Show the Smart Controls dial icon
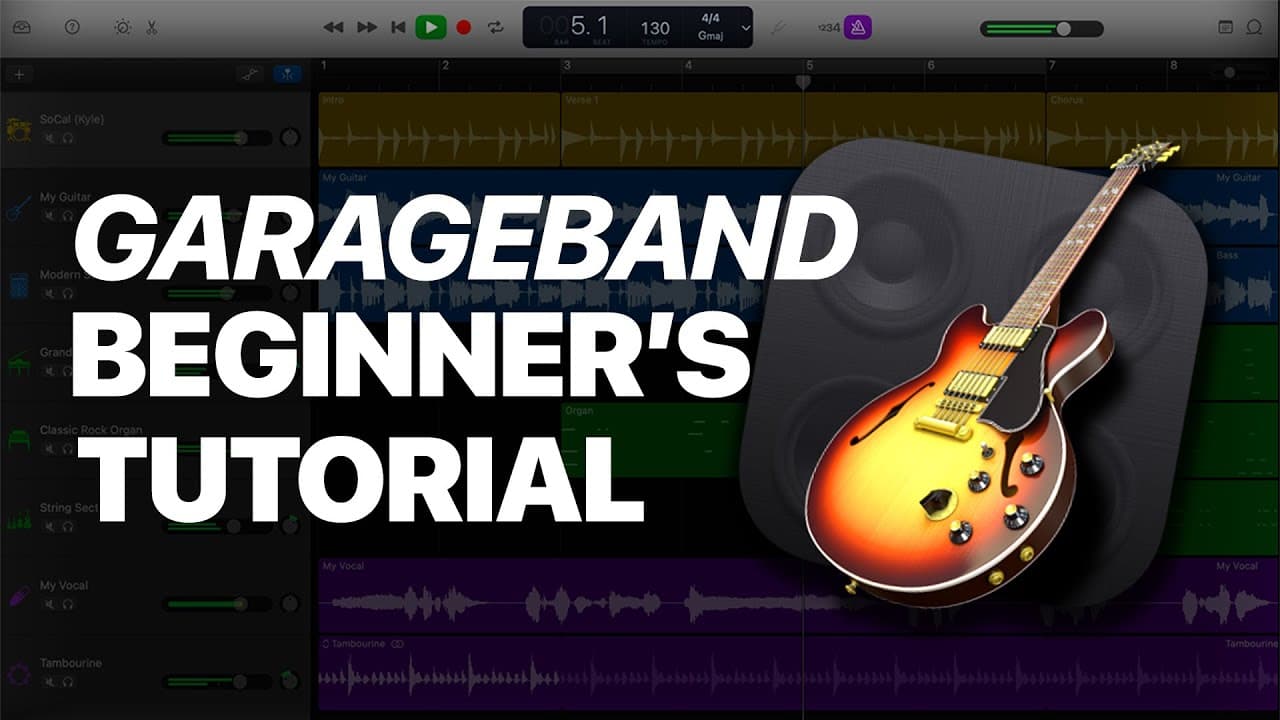 [122, 28]
